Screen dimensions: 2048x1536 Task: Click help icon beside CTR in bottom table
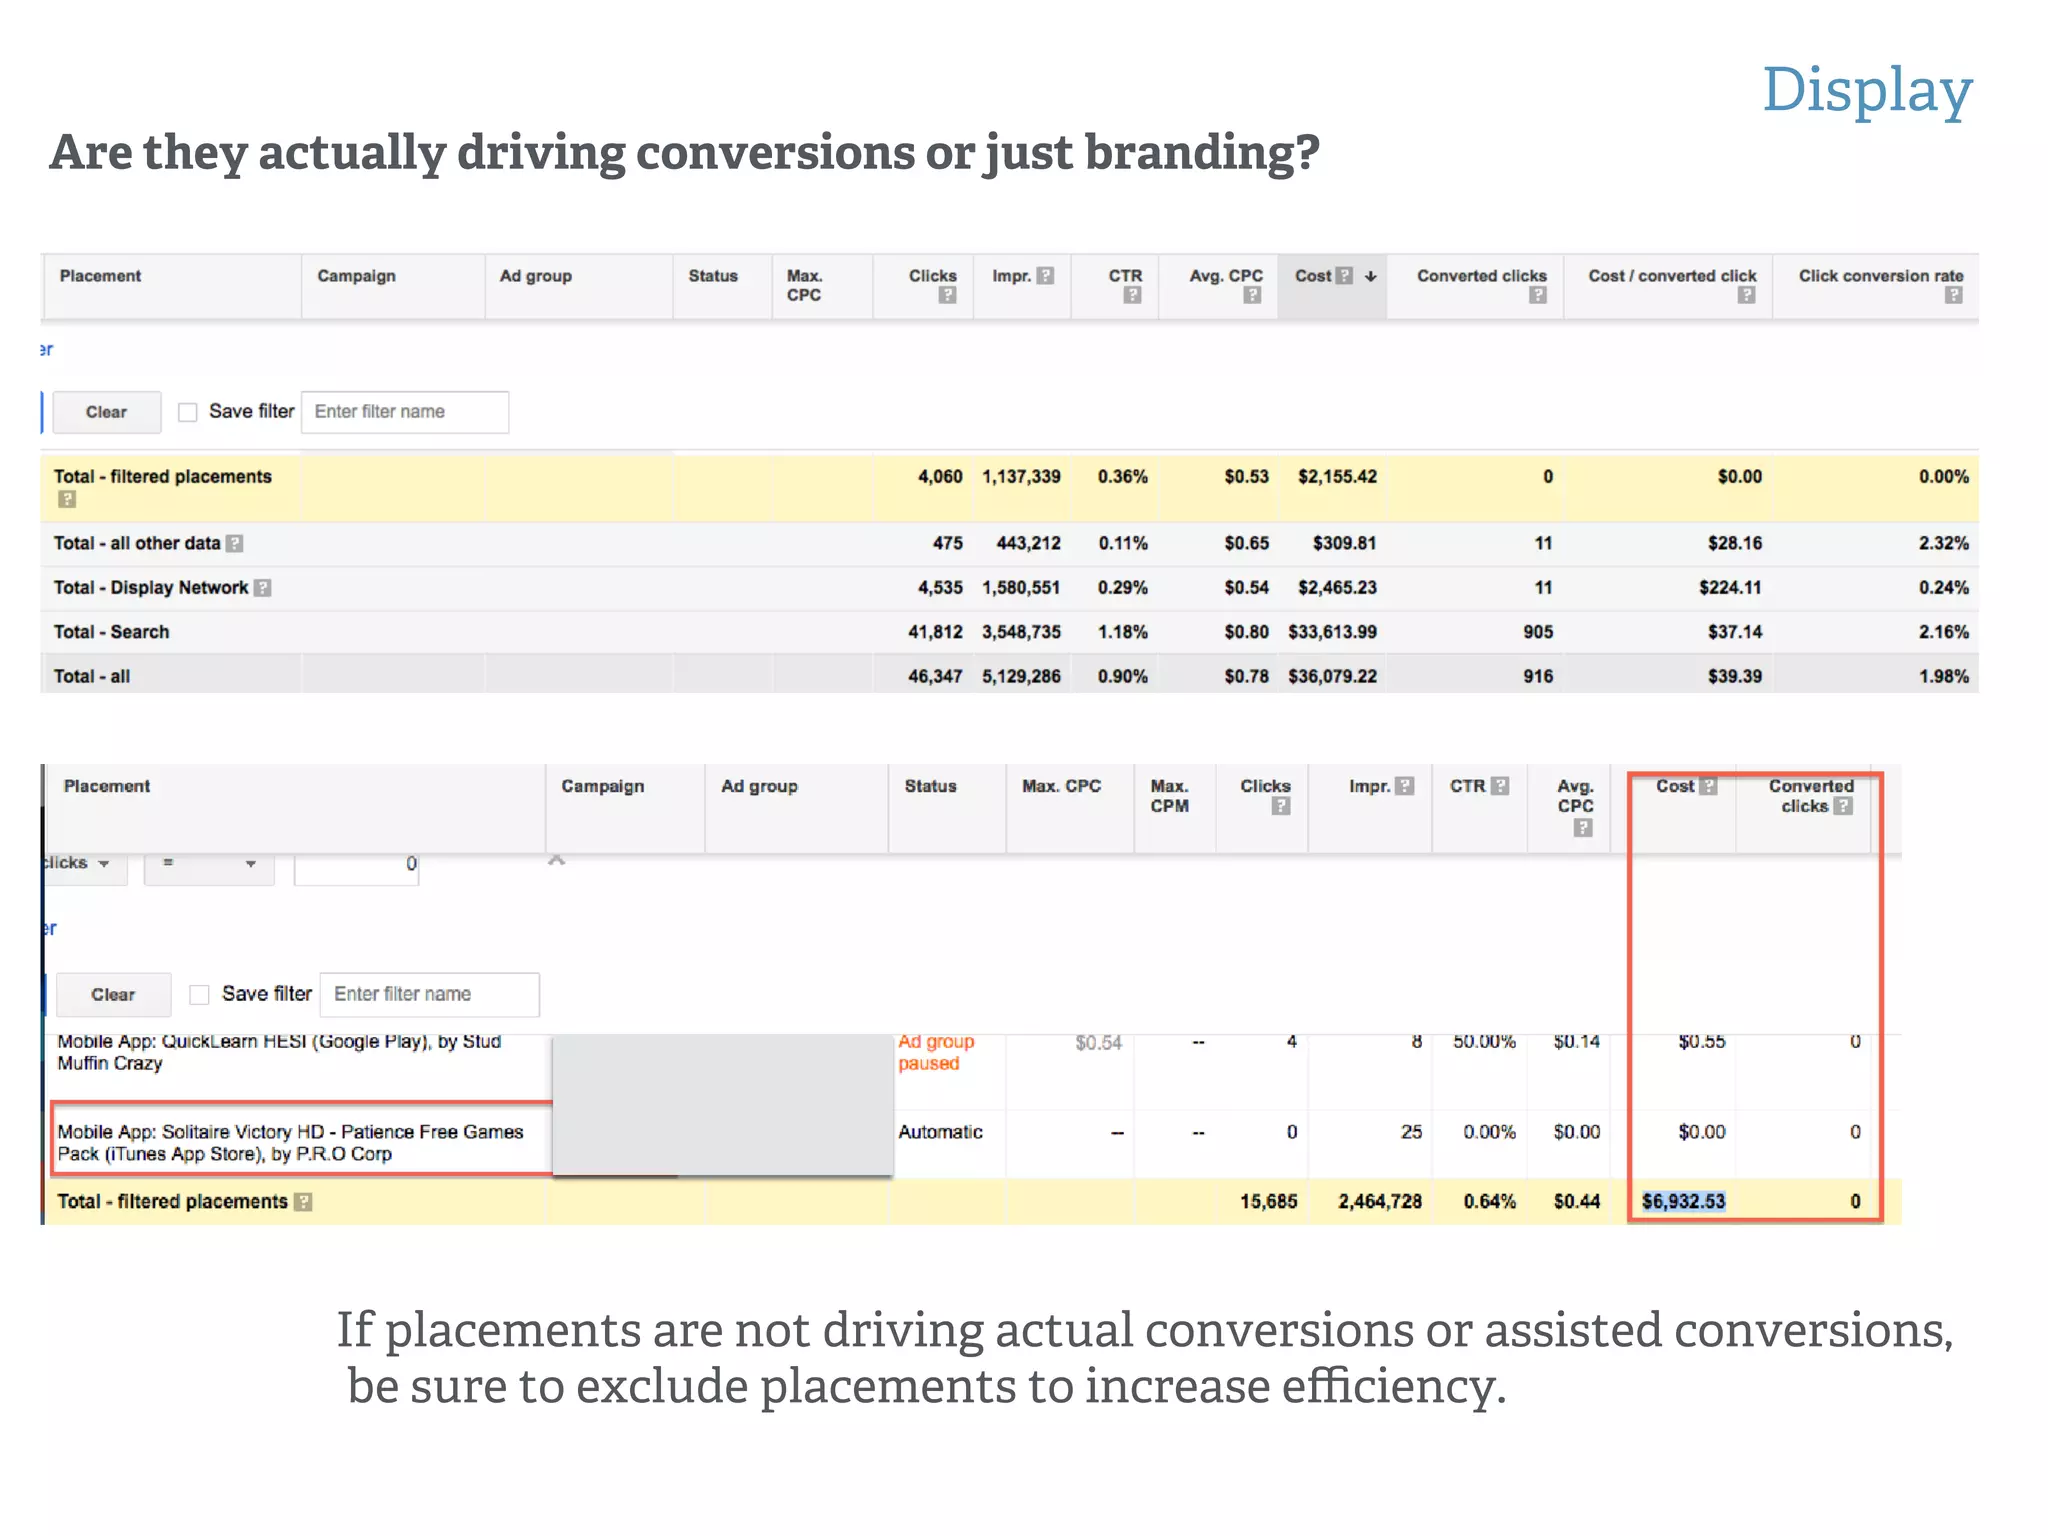pyautogui.click(x=1500, y=786)
